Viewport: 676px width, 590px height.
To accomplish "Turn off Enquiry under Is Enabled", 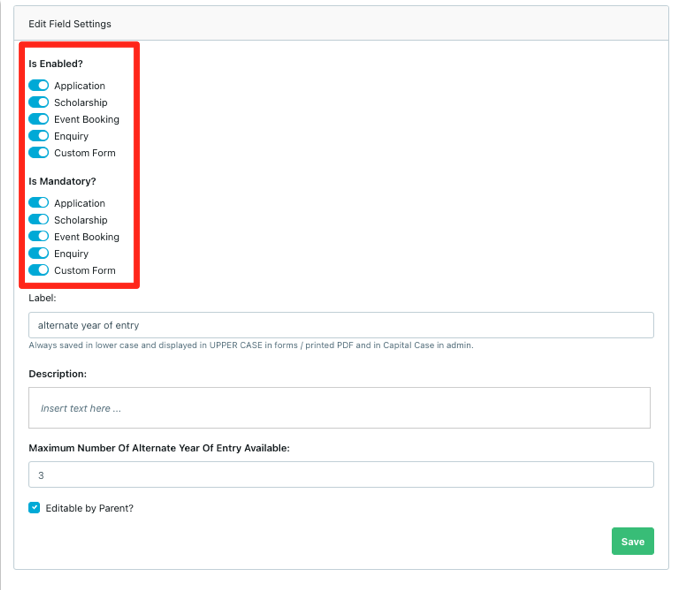I will coord(38,136).
